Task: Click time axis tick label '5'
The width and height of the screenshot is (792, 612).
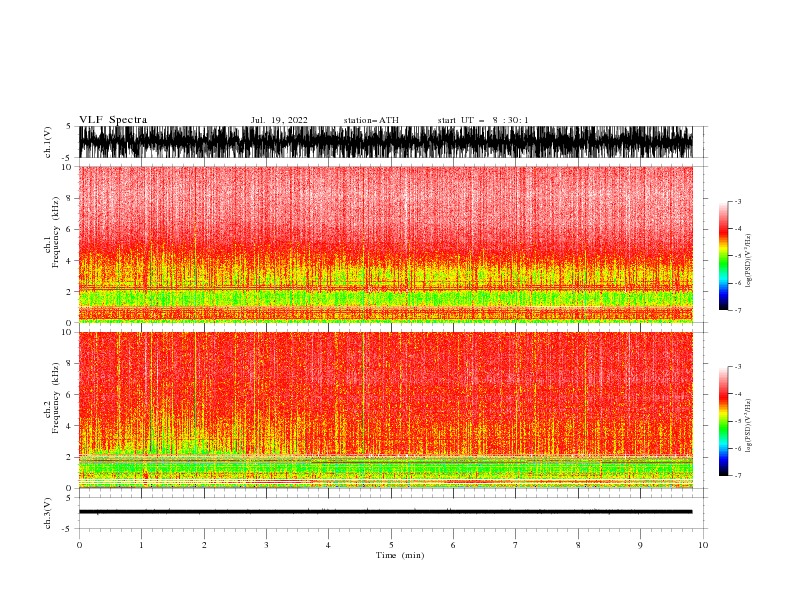Action: tap(391, 545)
